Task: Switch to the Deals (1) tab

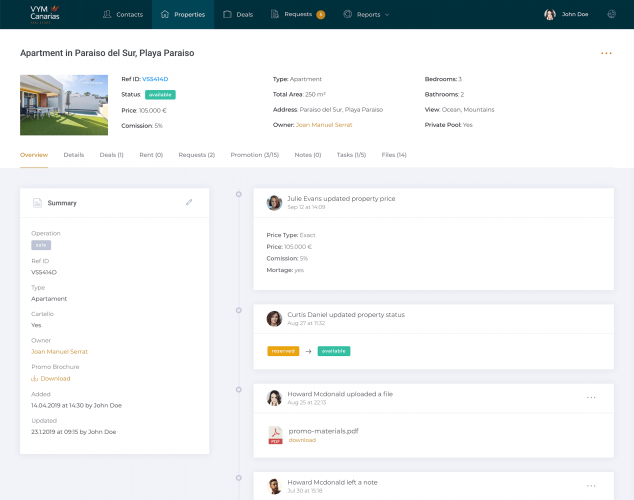Action: 112,155
